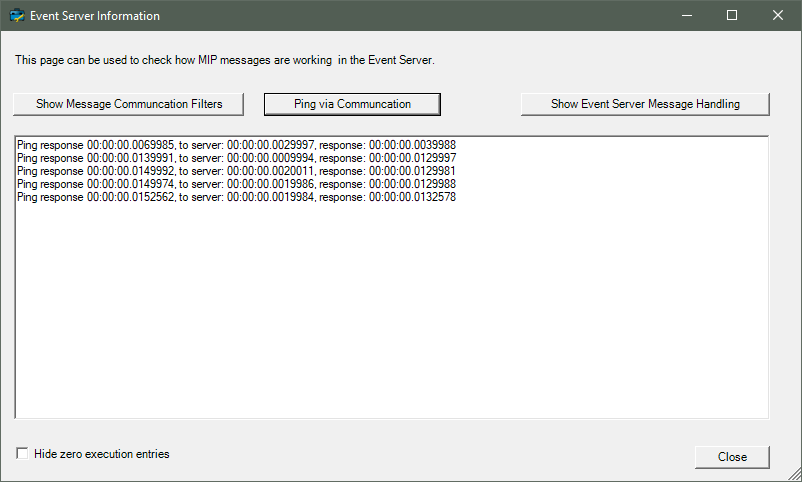Click response value 00:00:00.0132578 in last line

pos(412,197)
